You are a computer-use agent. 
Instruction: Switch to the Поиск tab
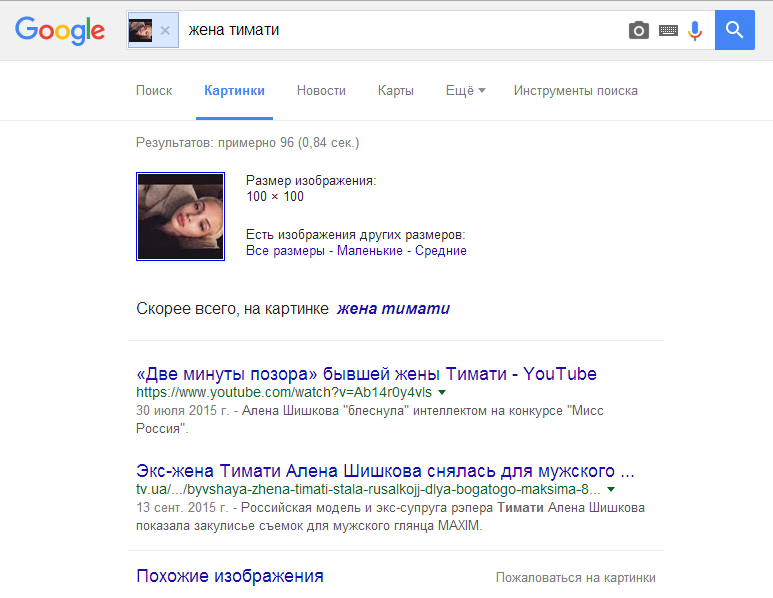[154, 91]
